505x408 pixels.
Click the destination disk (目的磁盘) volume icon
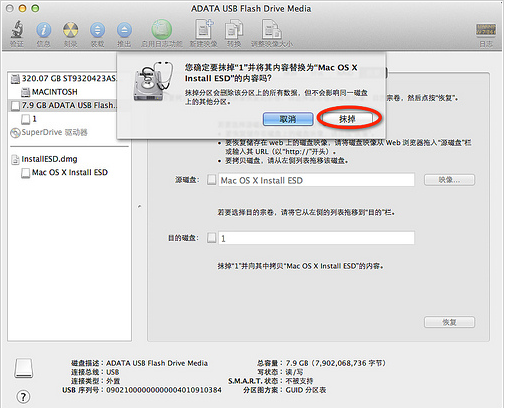click(211, 238)
